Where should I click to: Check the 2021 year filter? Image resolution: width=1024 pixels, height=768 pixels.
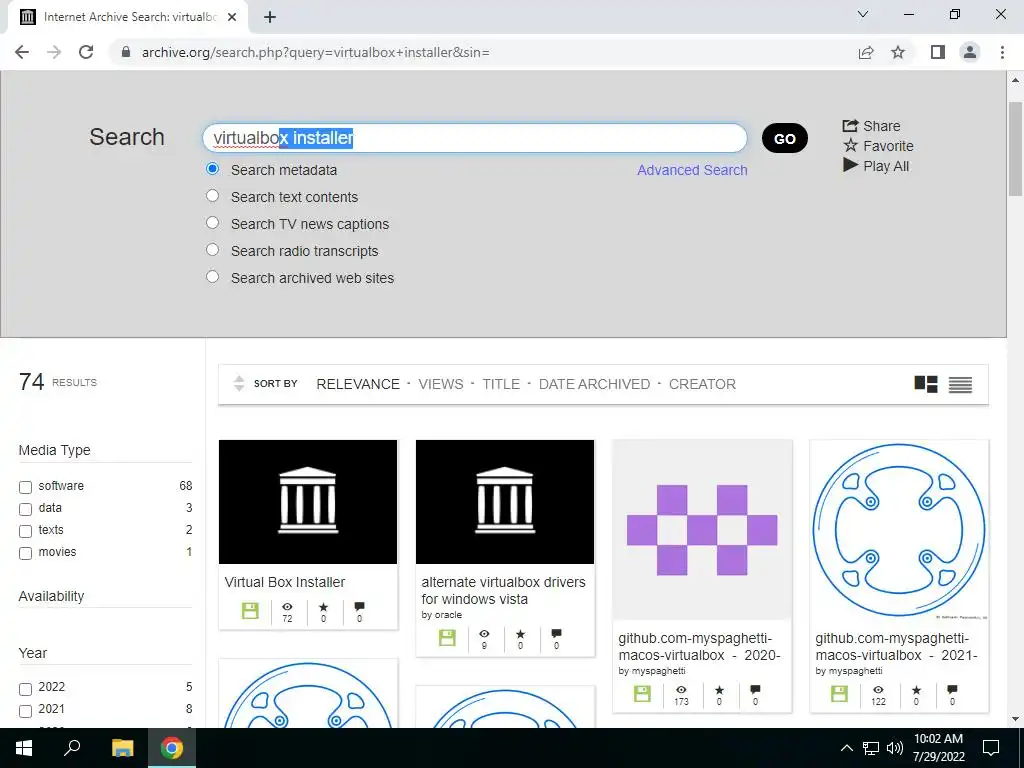[x=25, y=711]
